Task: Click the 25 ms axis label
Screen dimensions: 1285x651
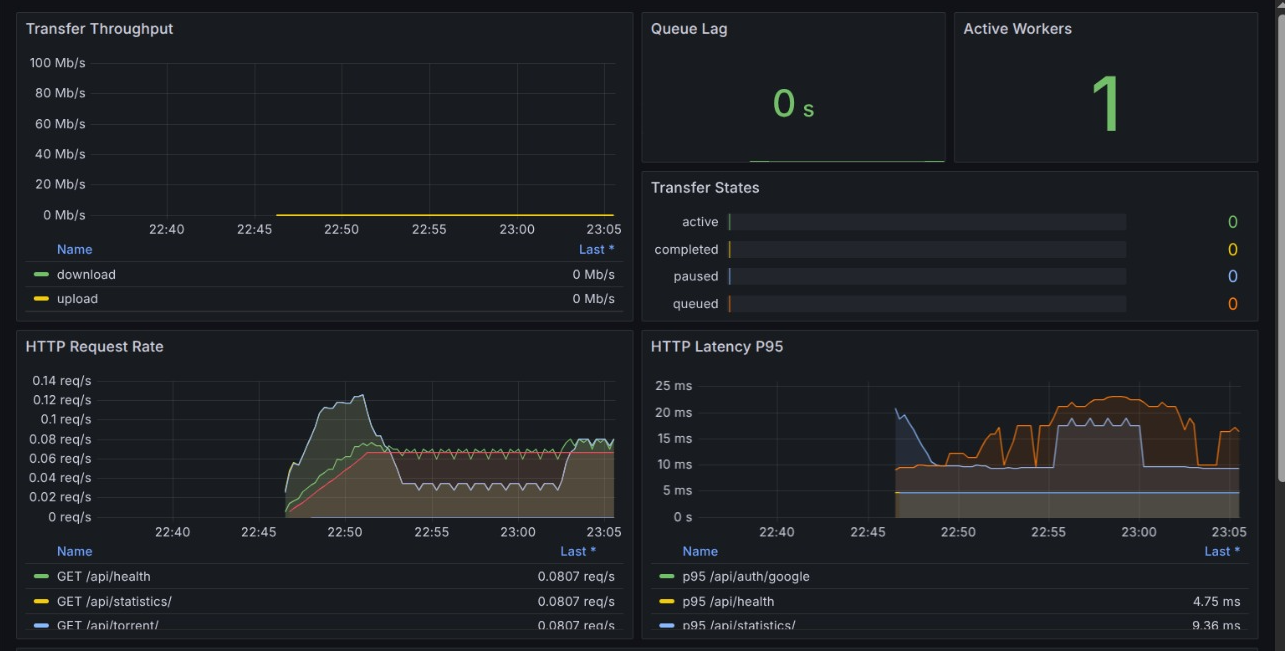Action: pyautogui.click(x=673, y=386)
